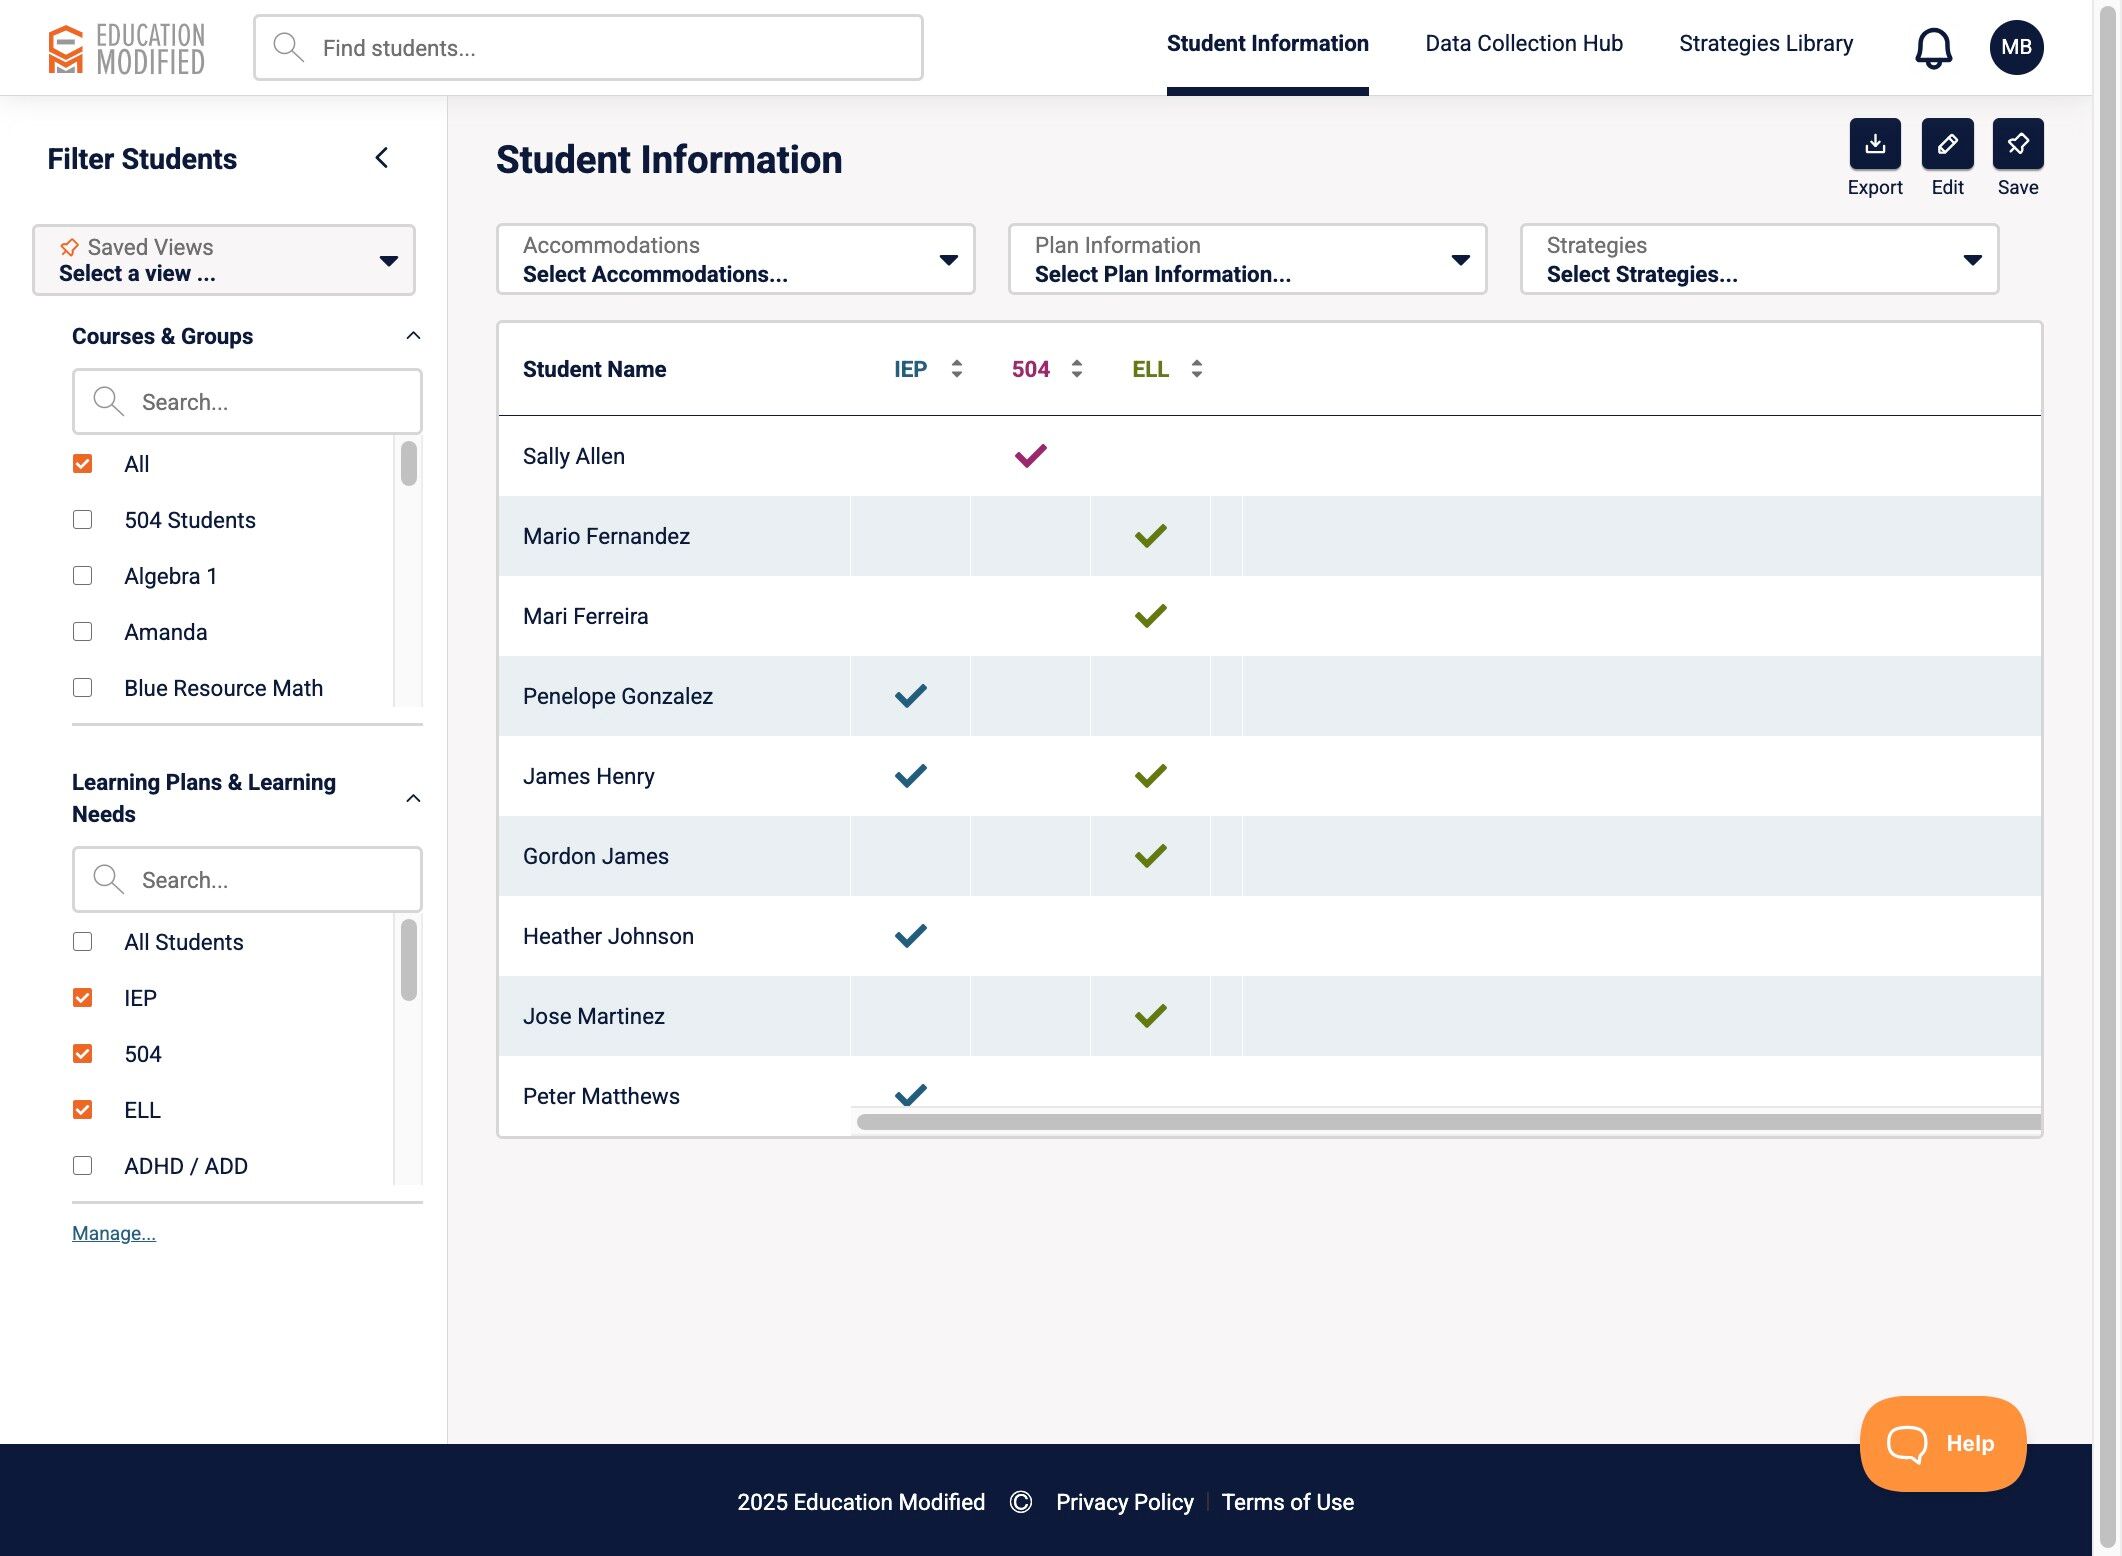The width and height of the screenshot is (2122, 1556).
Task: Open the Help chat button
Action: pos(1941,1443)
